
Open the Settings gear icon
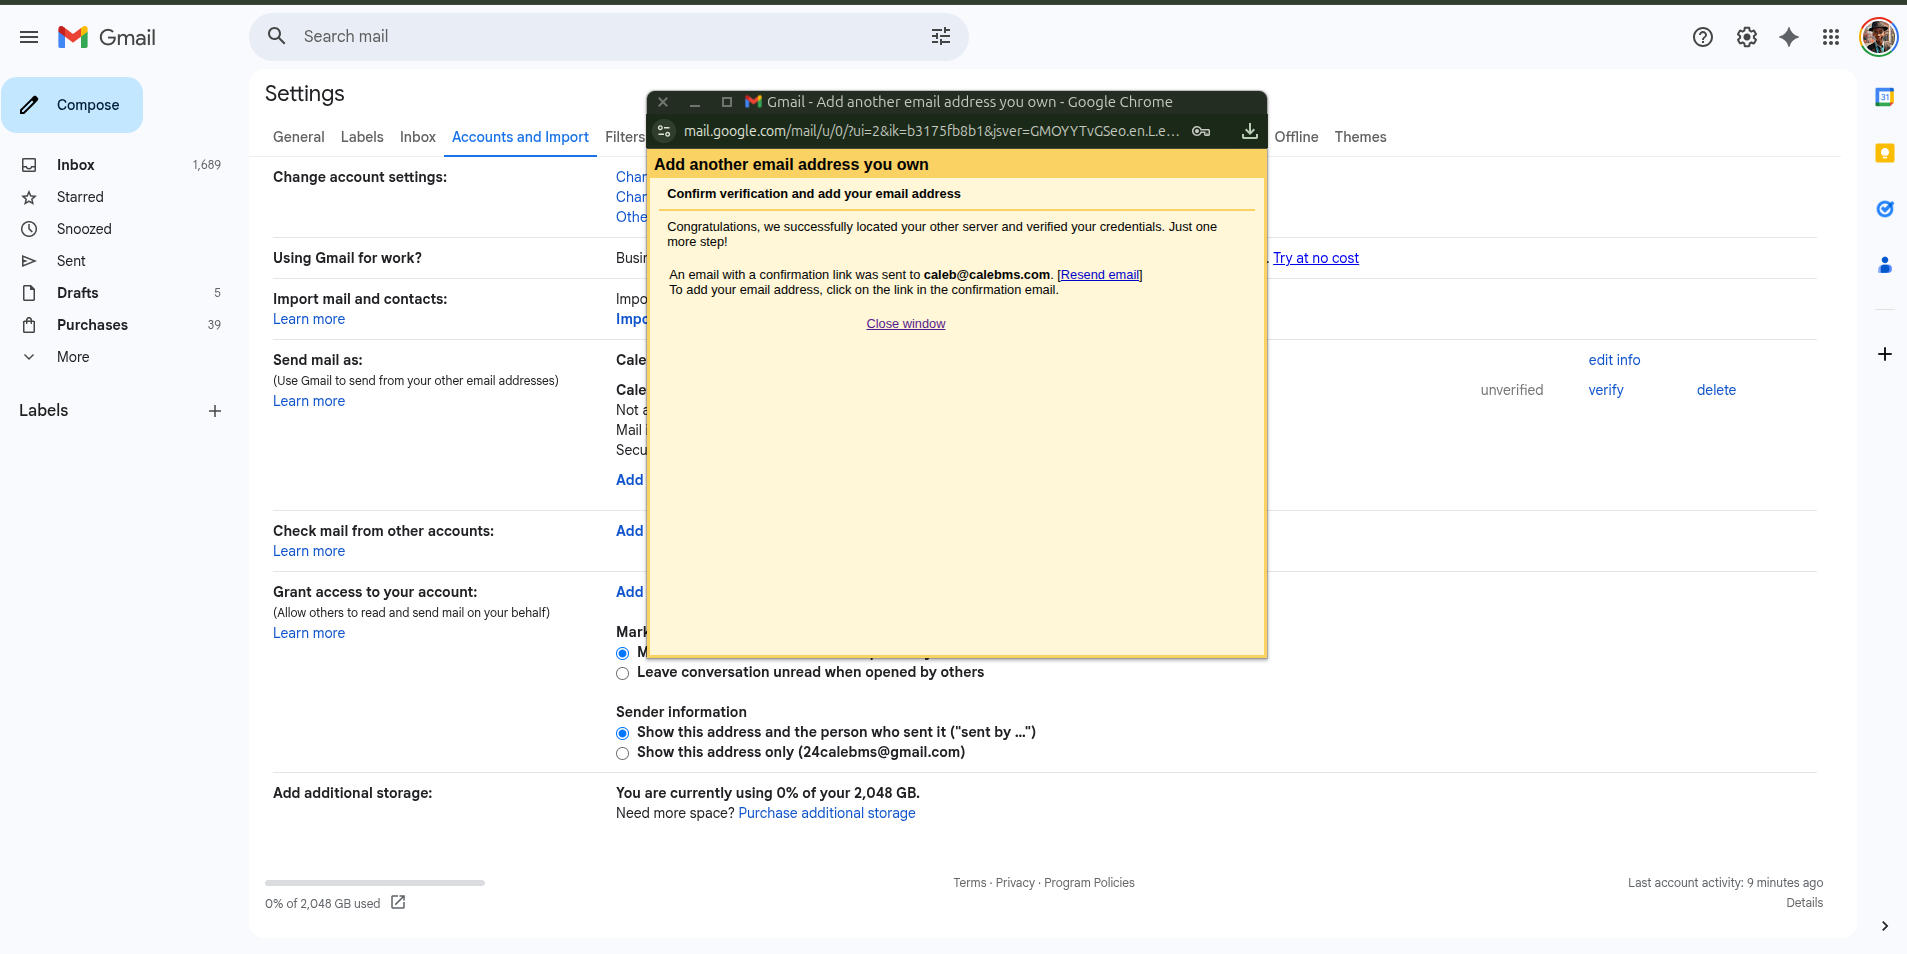[1747, 37]
